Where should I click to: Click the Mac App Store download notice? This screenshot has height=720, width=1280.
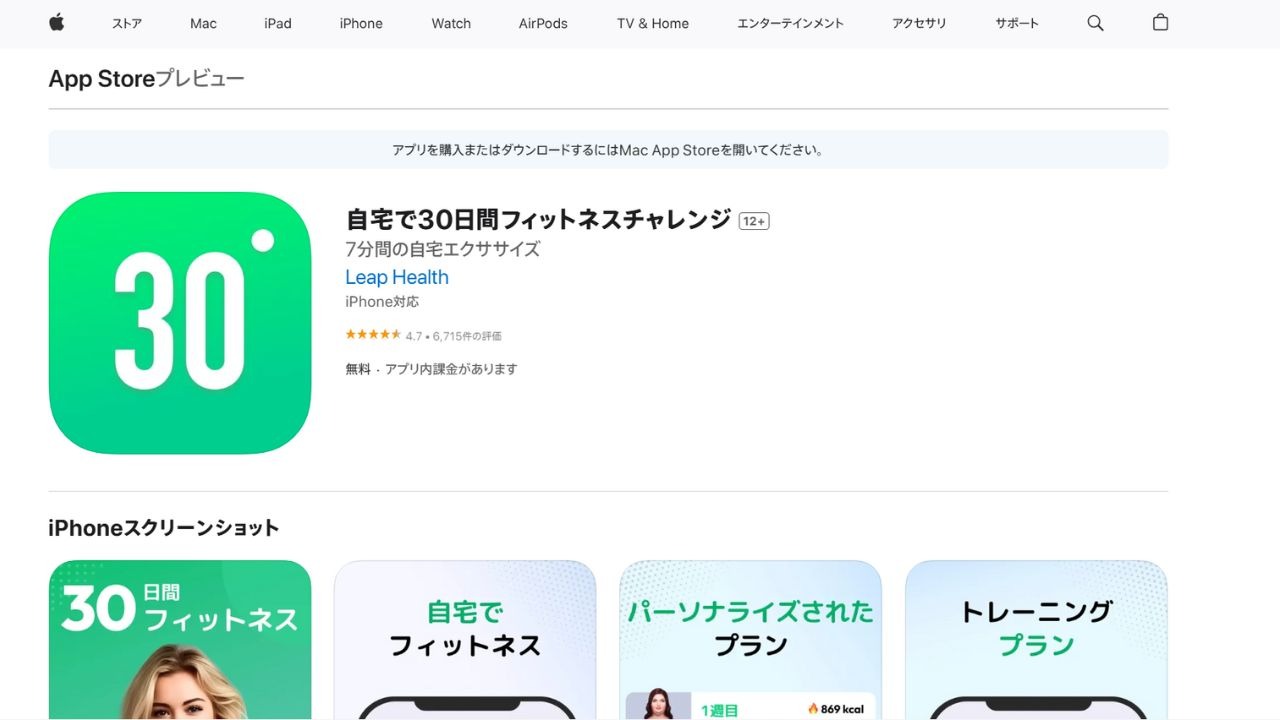tap(608, 150)
